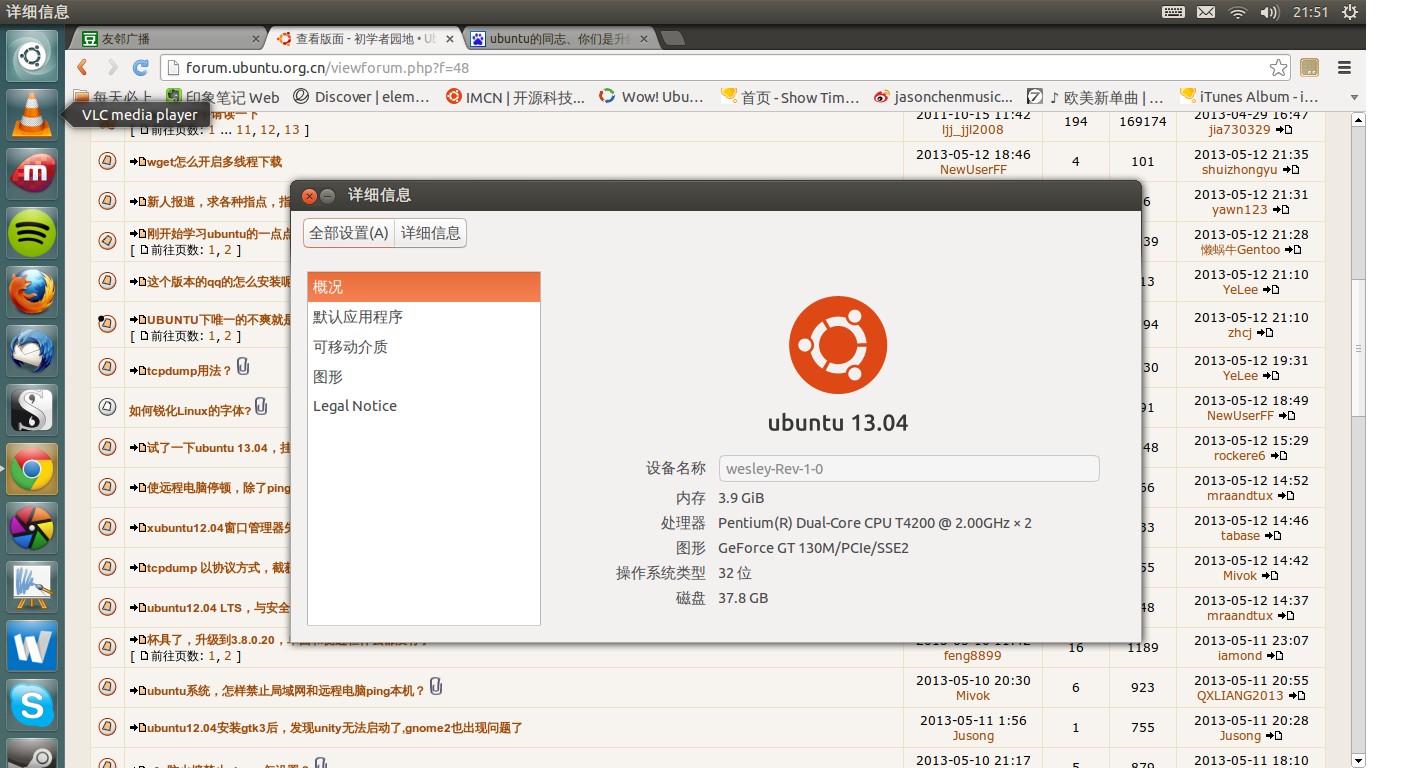View latest post icon next to yawn123
1408x768 pixels.
(1281, 210)
